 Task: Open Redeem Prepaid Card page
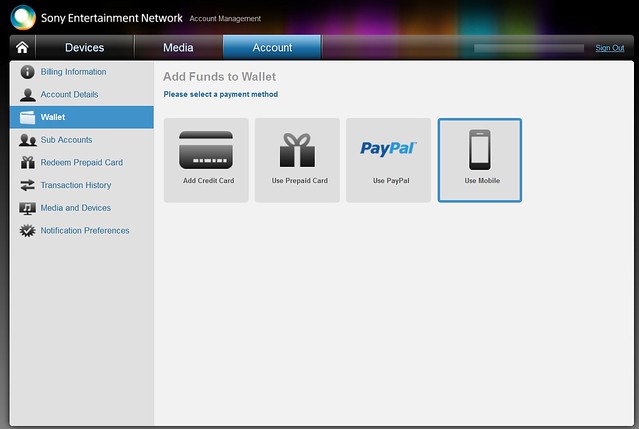pyautogui.click(x=82, y=163)
